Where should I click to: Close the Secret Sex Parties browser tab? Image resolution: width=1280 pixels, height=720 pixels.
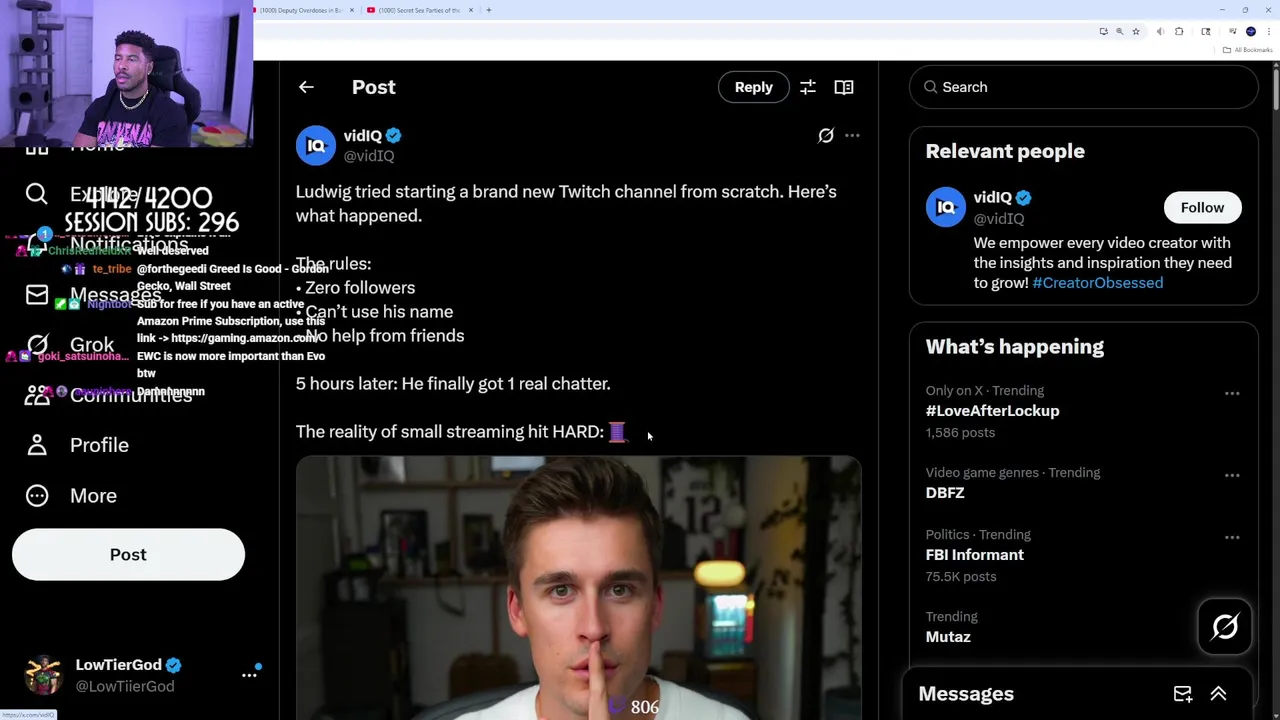point(471,10)
